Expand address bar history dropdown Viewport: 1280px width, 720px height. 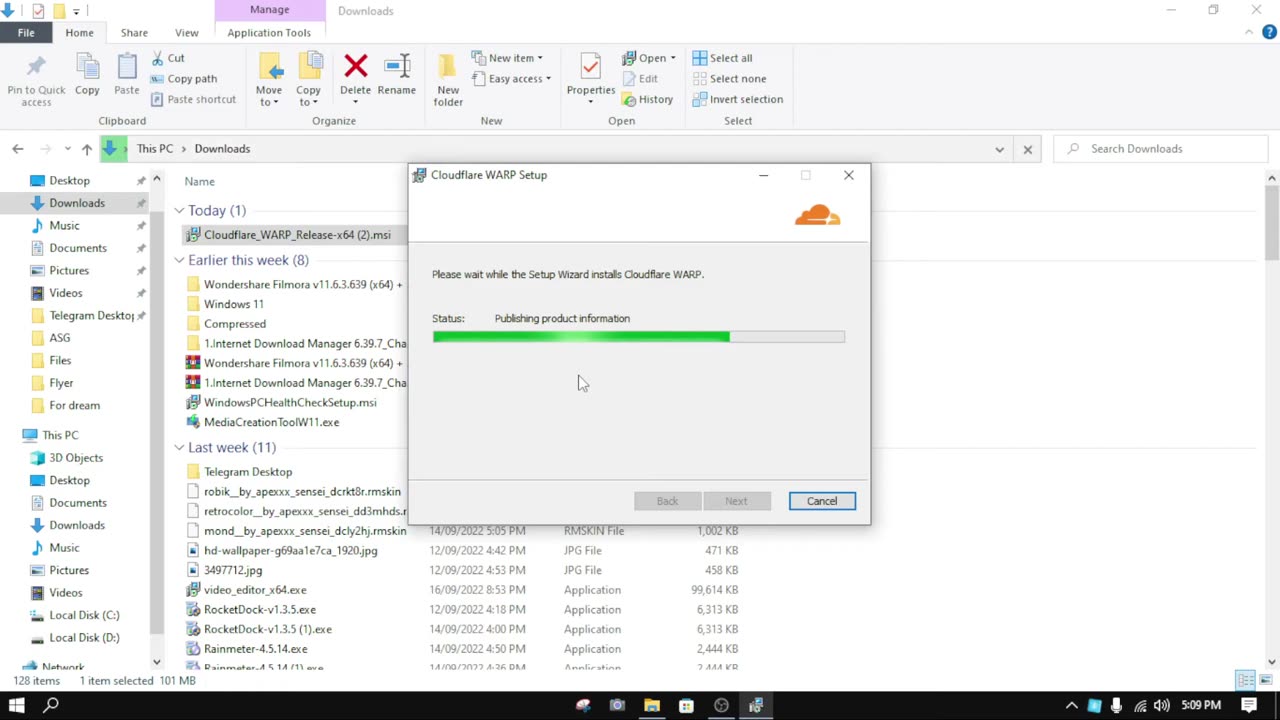pyautogui.click(x=999, y=149)
